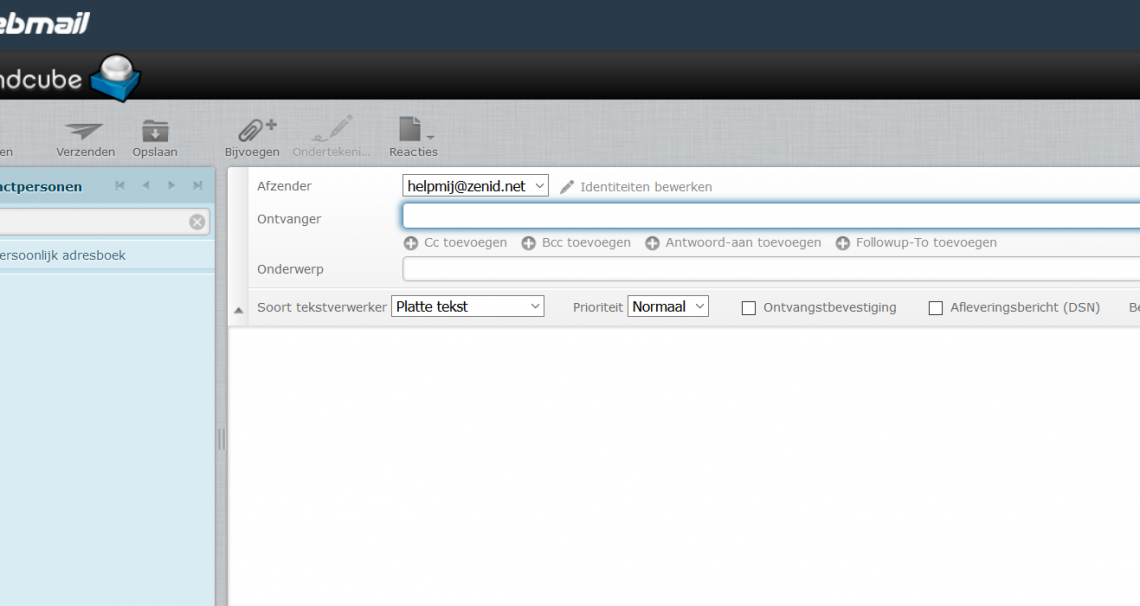Open Persoonlijk adresboek address book

pos(107,256)
